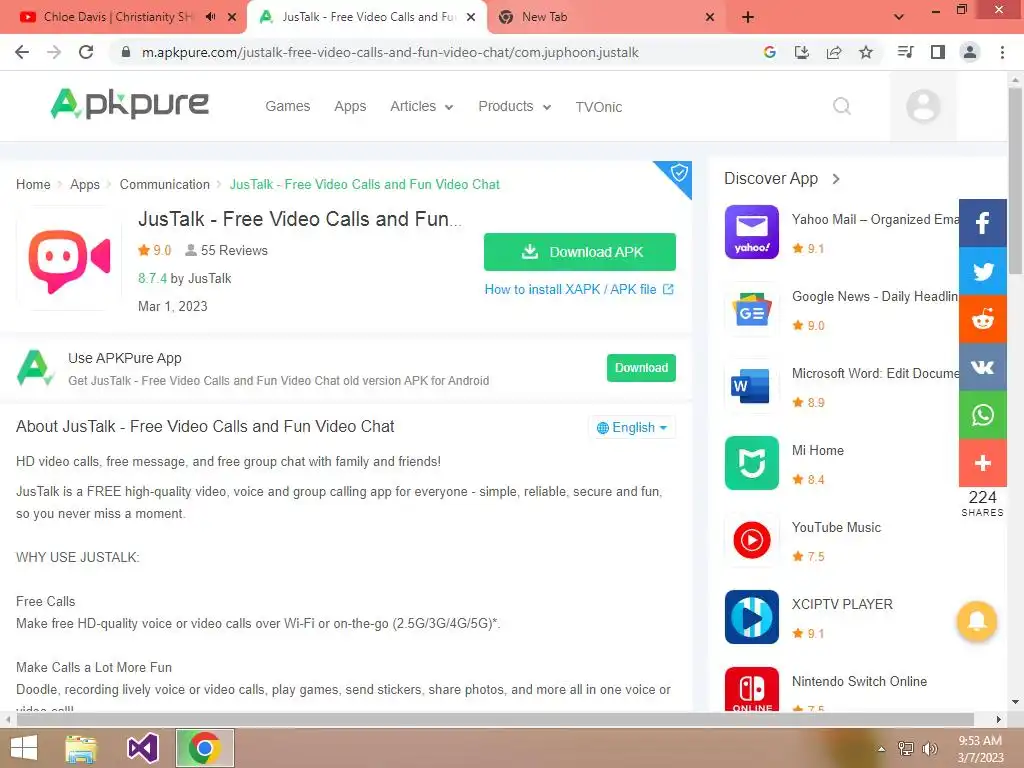Toggle the Chrome side panel
Image resolution: width=1024 pixels, height=768 pixels.
pyautogui.click(x=938, y=52)
